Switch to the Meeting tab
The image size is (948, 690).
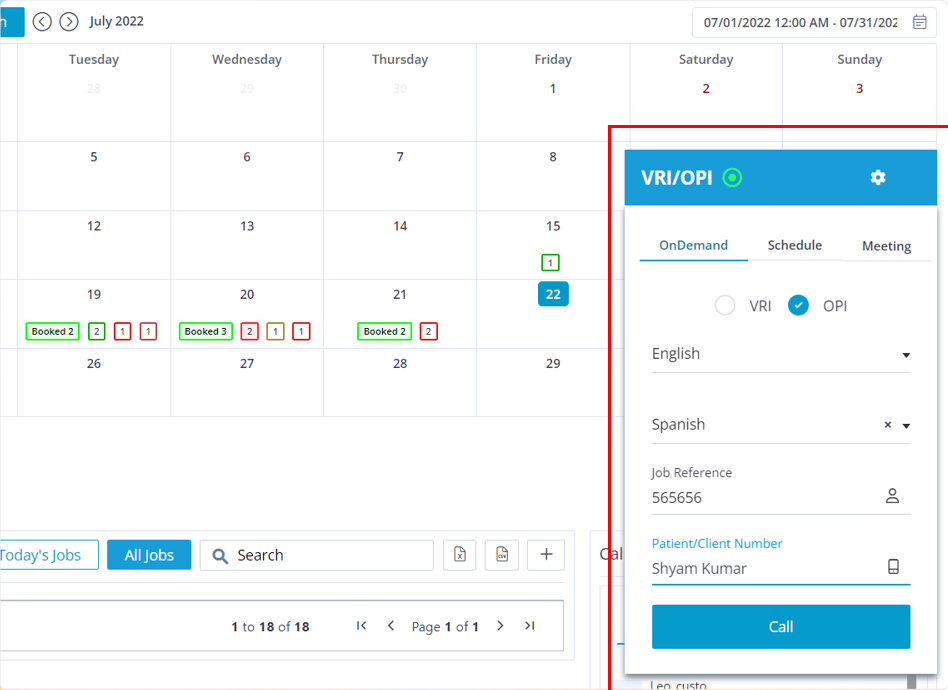pos(886,246)
